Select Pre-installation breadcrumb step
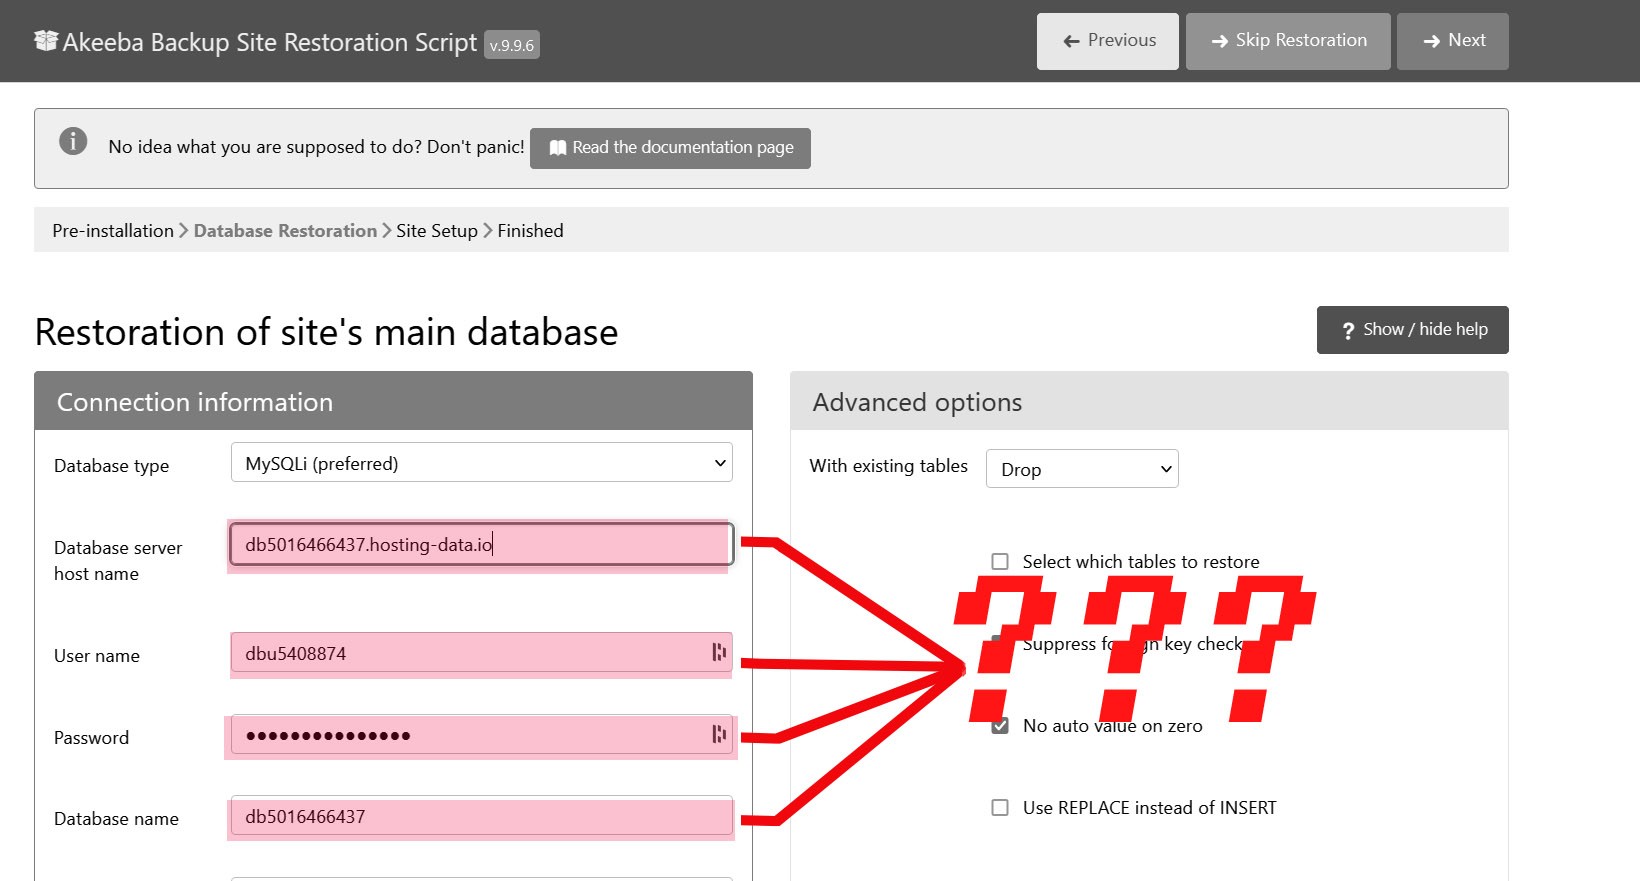Viewport: 1640px width, 881px height. pos(113,231)
